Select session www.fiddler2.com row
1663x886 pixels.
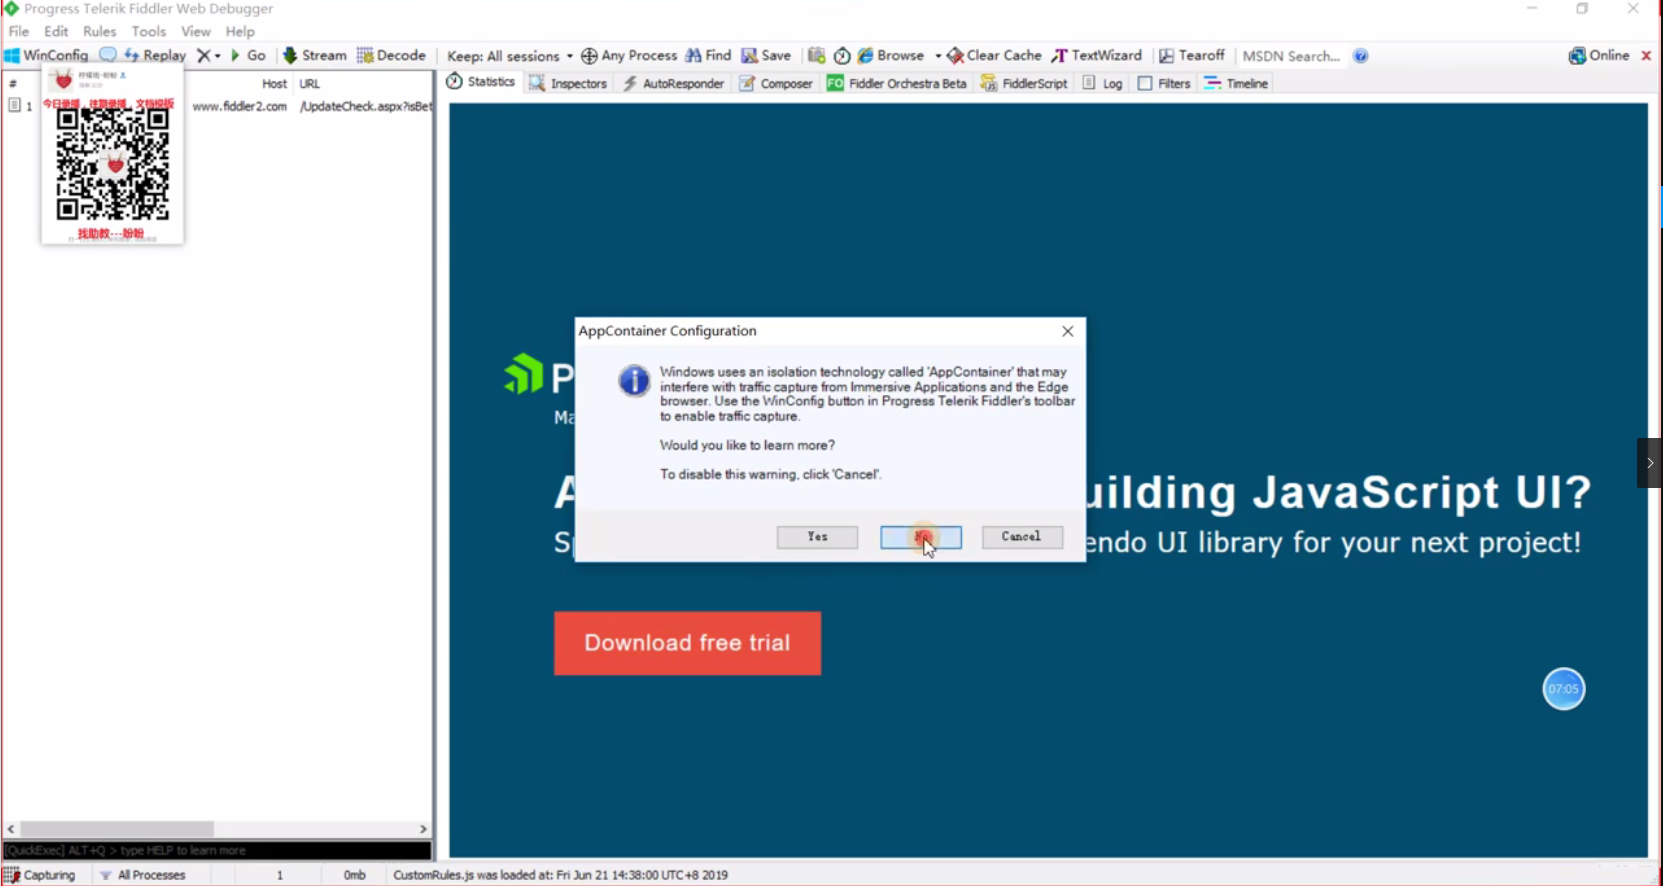(218, 106)
